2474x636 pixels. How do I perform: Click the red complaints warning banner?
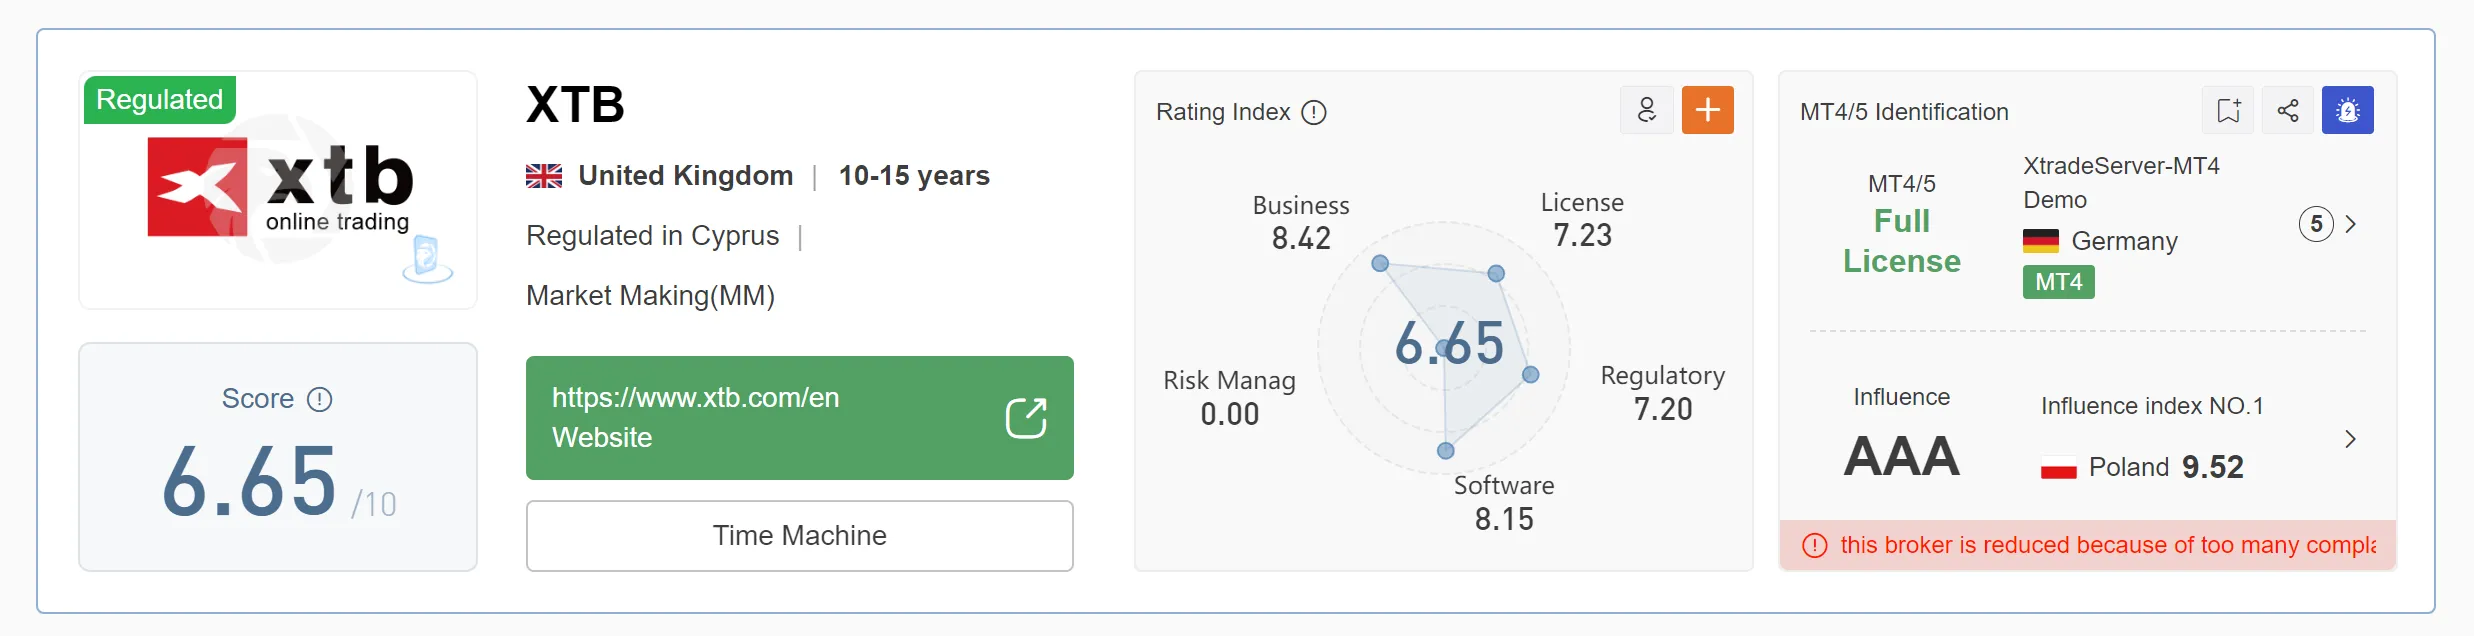click(x=2088, y=545)
